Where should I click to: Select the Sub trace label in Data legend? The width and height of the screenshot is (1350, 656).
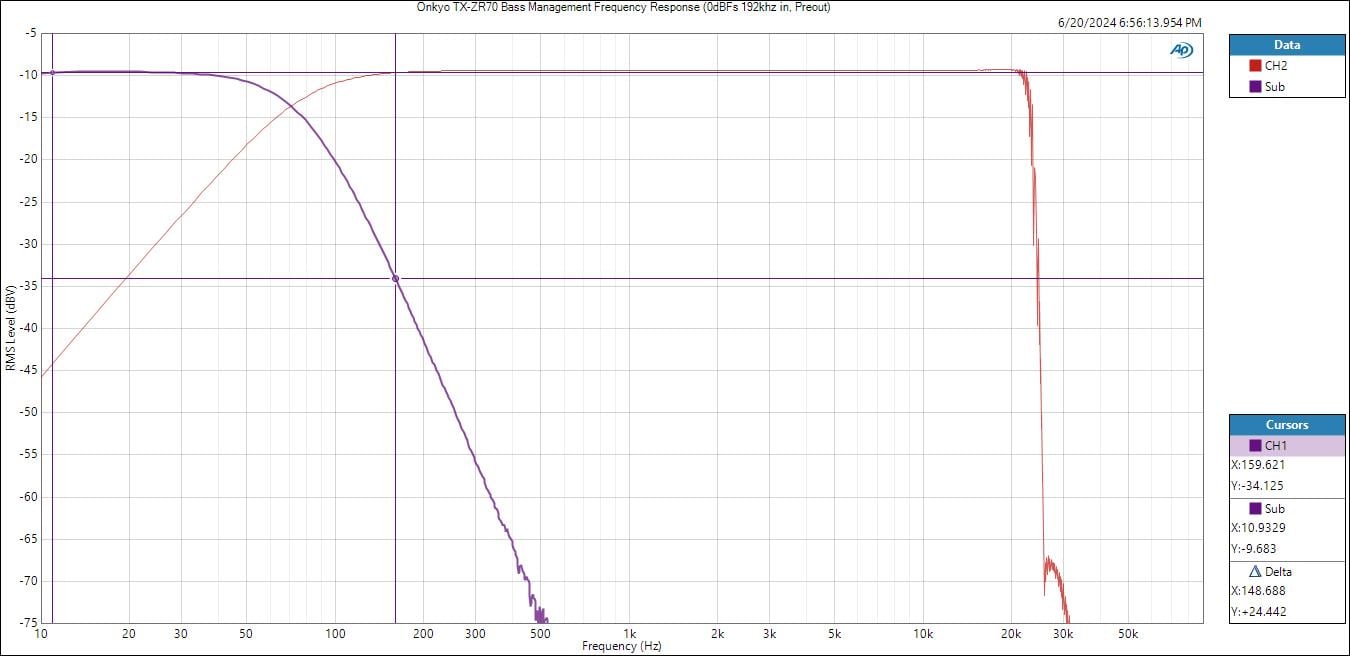click(1275, 87)
